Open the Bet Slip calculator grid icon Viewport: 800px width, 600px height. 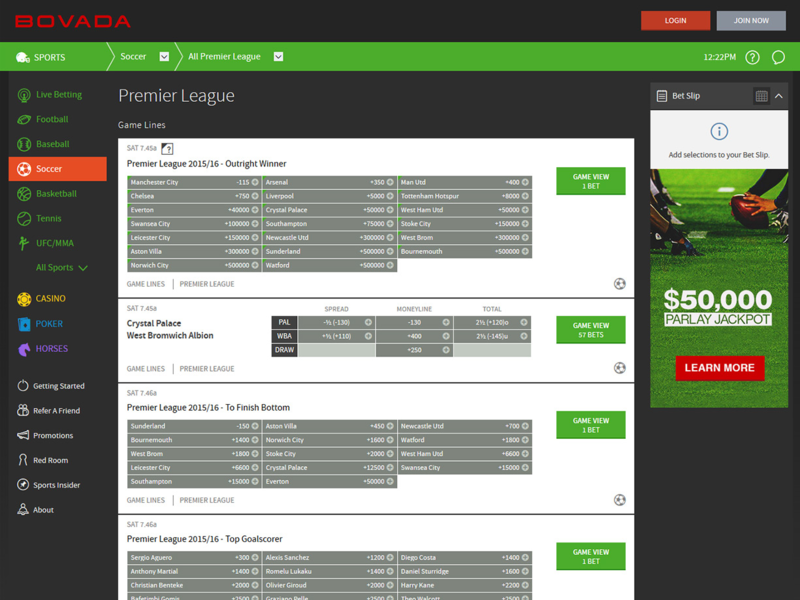(x=761, y=96)
